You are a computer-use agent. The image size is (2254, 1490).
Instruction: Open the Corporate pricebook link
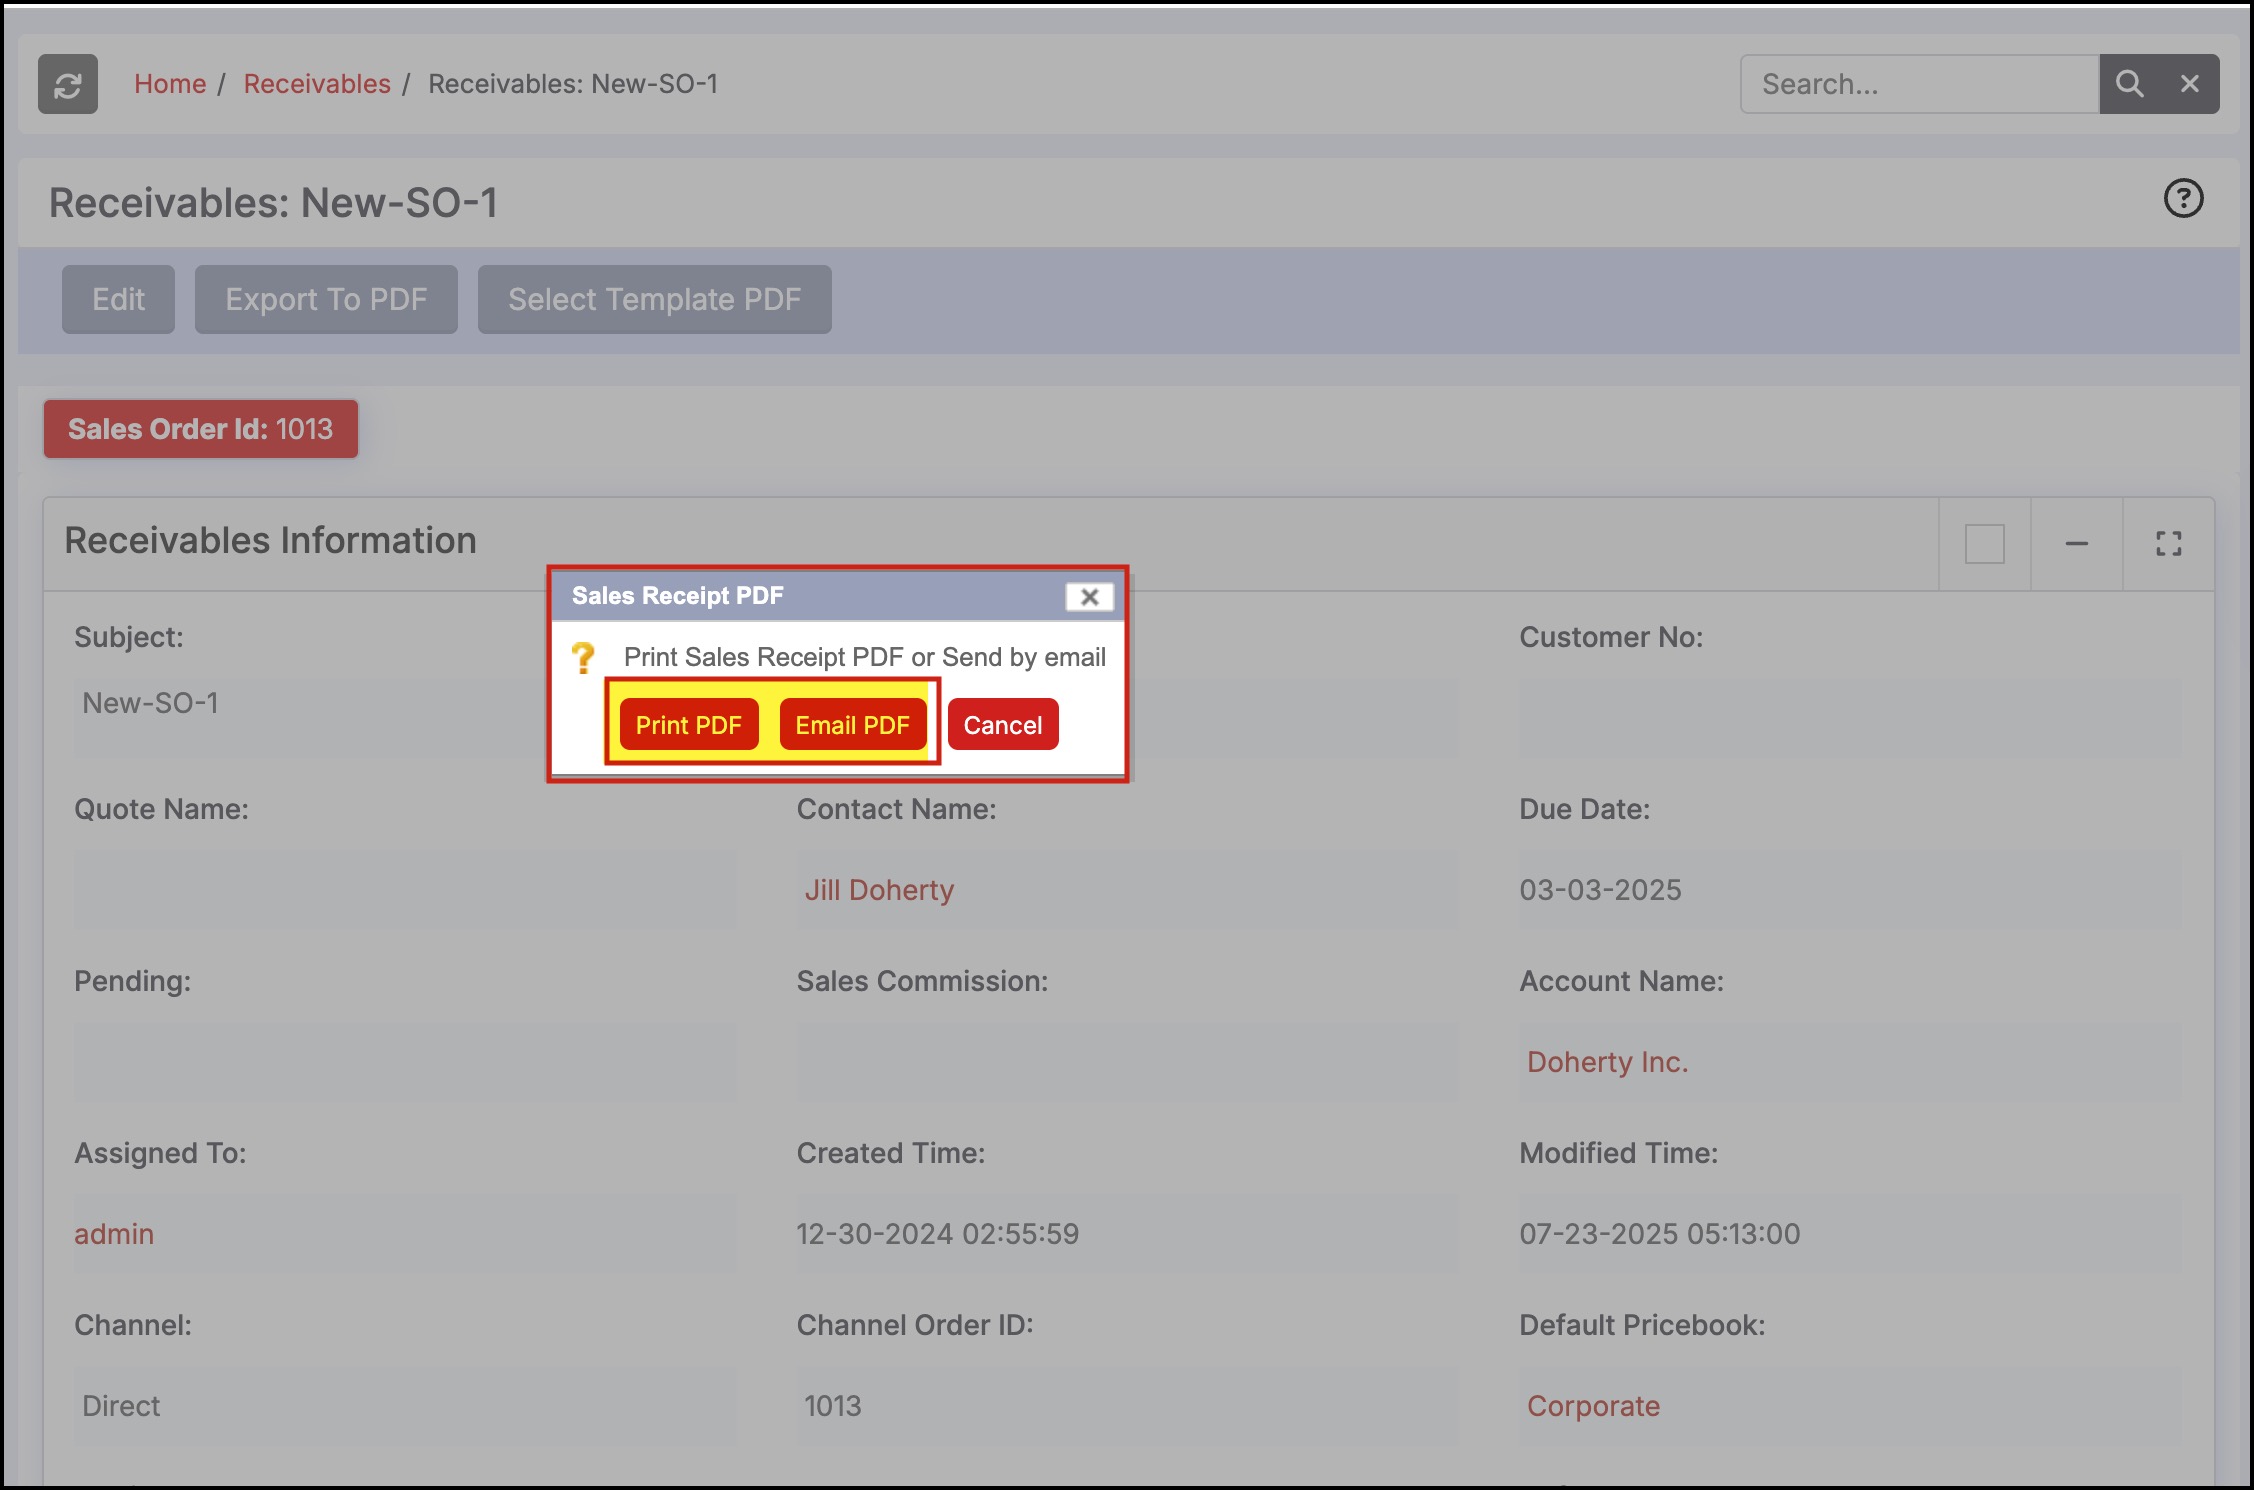click(1593, 1406)
